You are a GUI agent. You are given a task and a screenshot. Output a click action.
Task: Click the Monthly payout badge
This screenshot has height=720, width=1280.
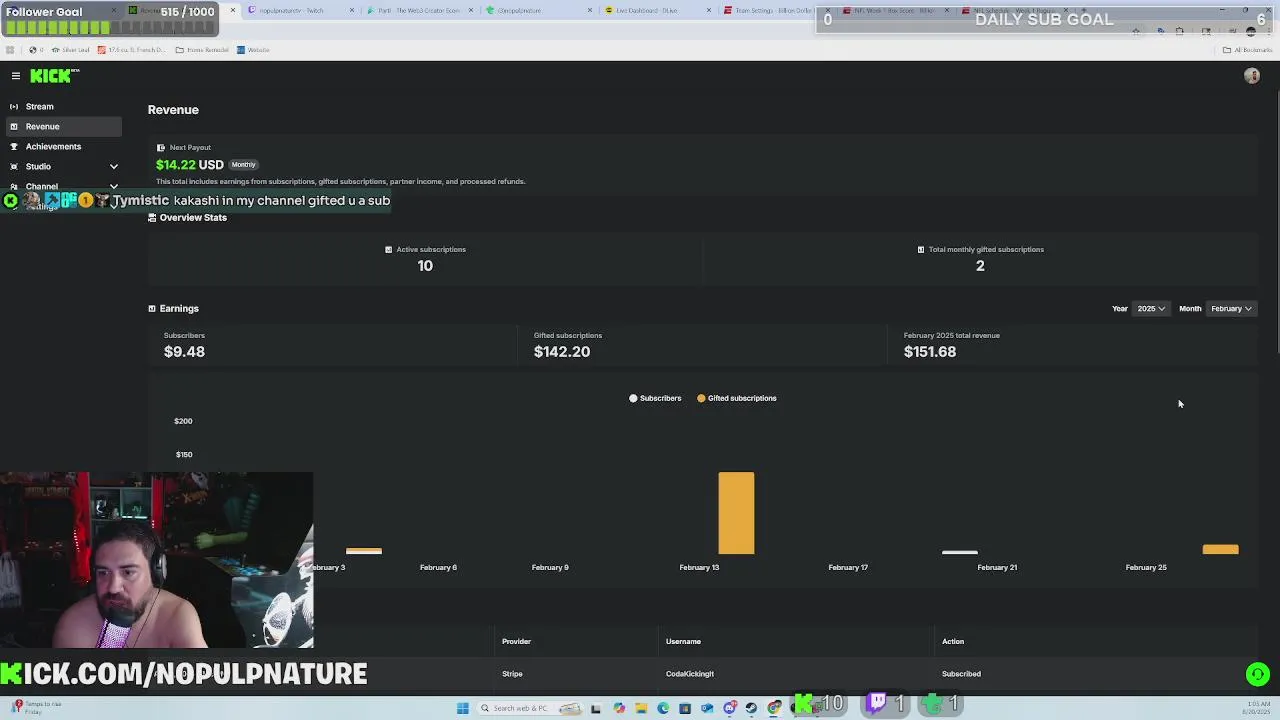tap(243, 165)
